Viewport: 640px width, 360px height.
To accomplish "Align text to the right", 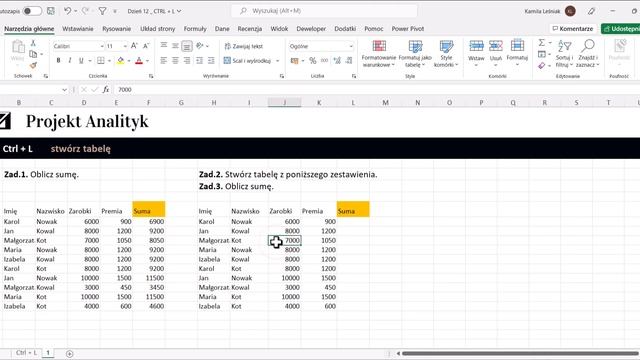I will [187, 60].
